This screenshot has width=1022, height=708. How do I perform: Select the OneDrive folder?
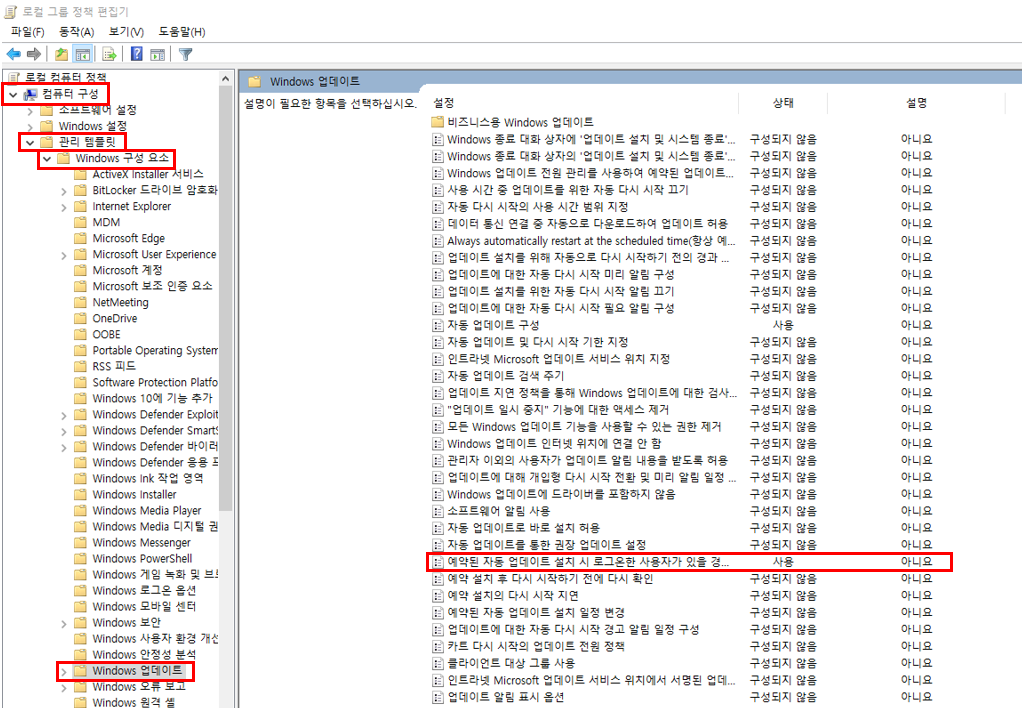115,318
